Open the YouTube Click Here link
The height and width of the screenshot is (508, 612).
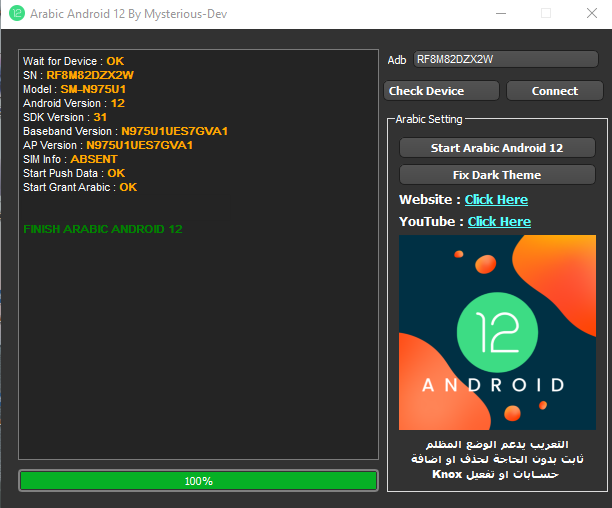499,222
